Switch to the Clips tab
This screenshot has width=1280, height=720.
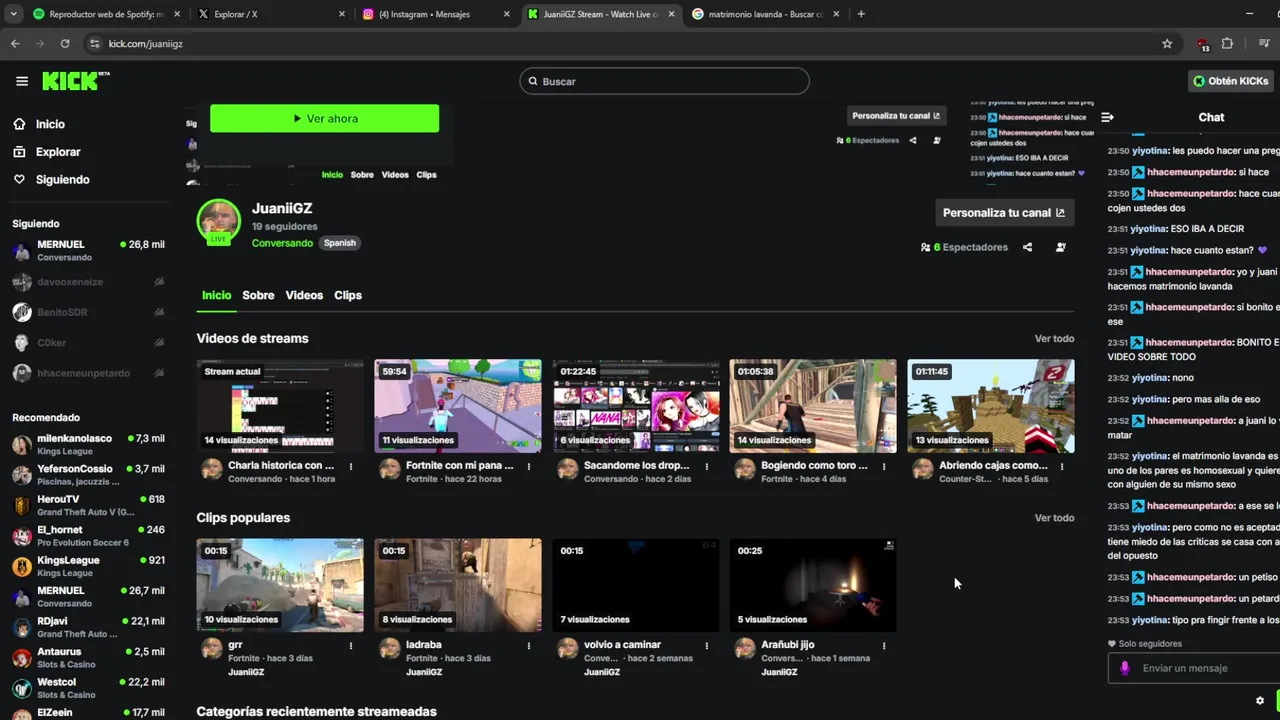348,295
